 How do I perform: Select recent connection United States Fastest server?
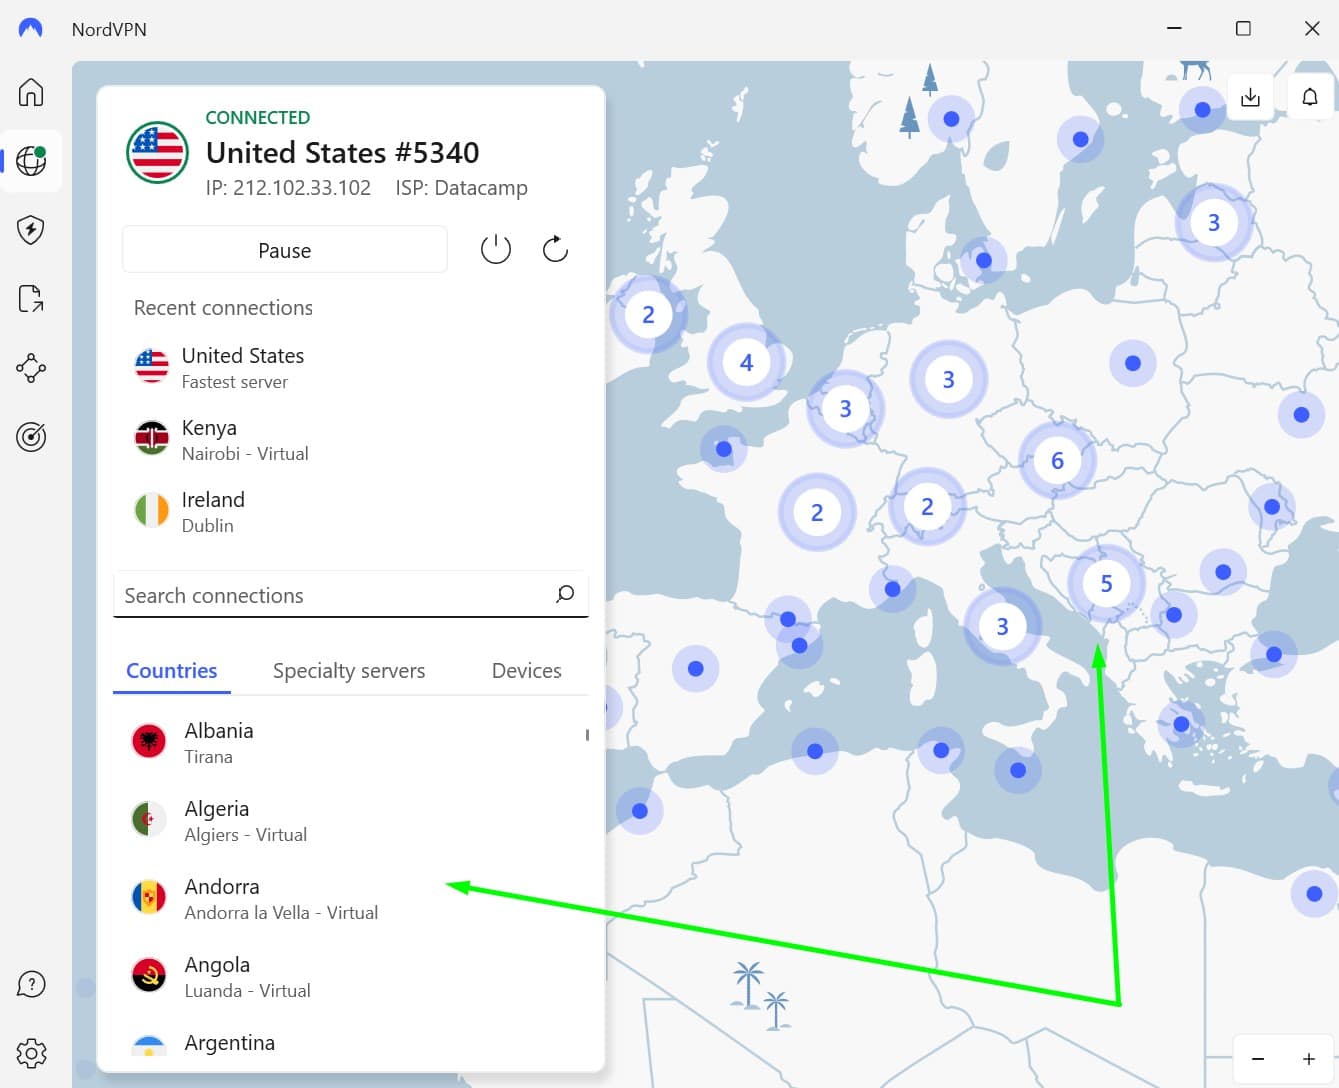click(350, 367)
